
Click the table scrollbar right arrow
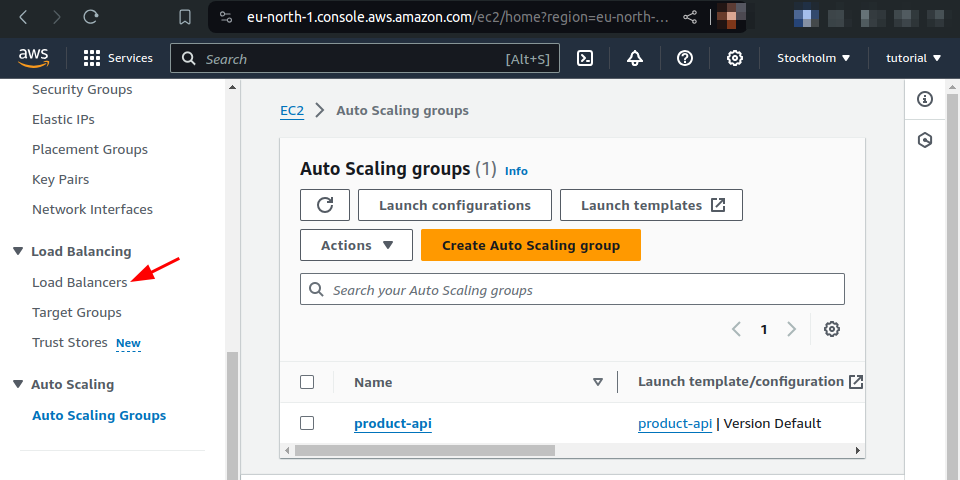click(858, 451)
